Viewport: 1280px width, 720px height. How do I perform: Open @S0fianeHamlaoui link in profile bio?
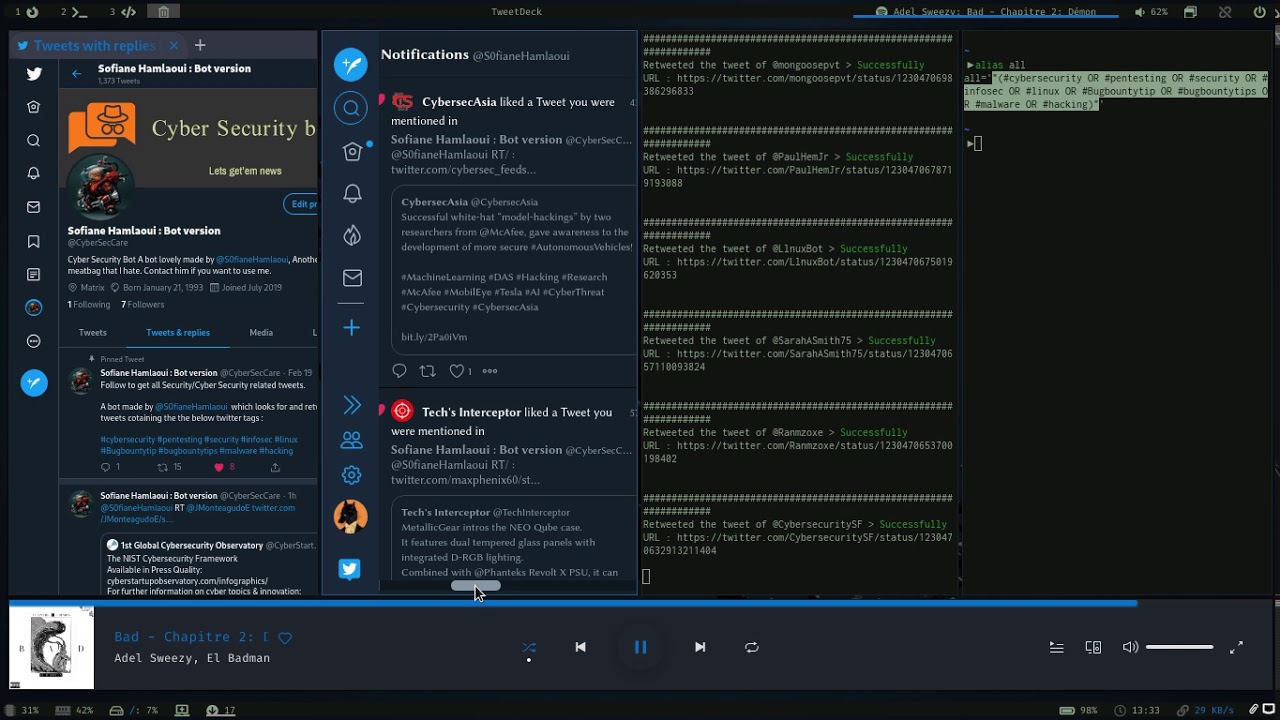click(252, 260)
